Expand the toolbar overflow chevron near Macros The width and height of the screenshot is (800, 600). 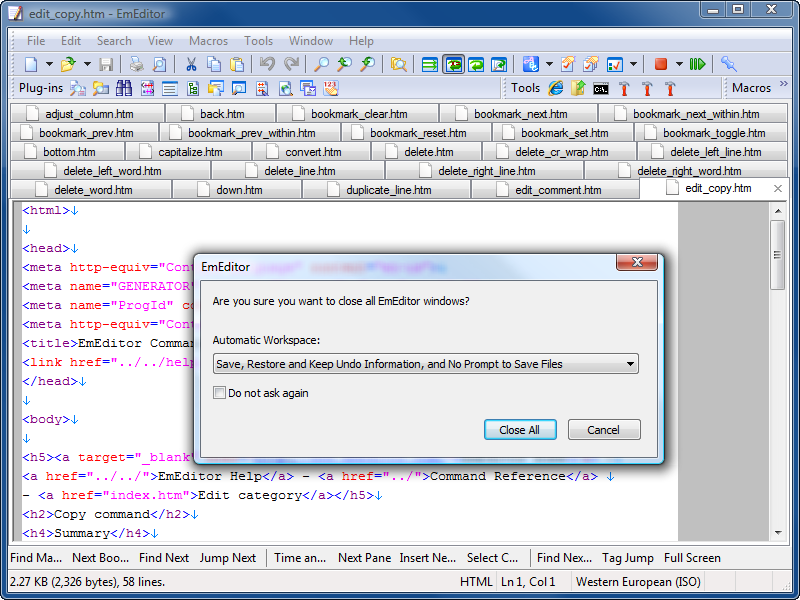click(784, 83)
